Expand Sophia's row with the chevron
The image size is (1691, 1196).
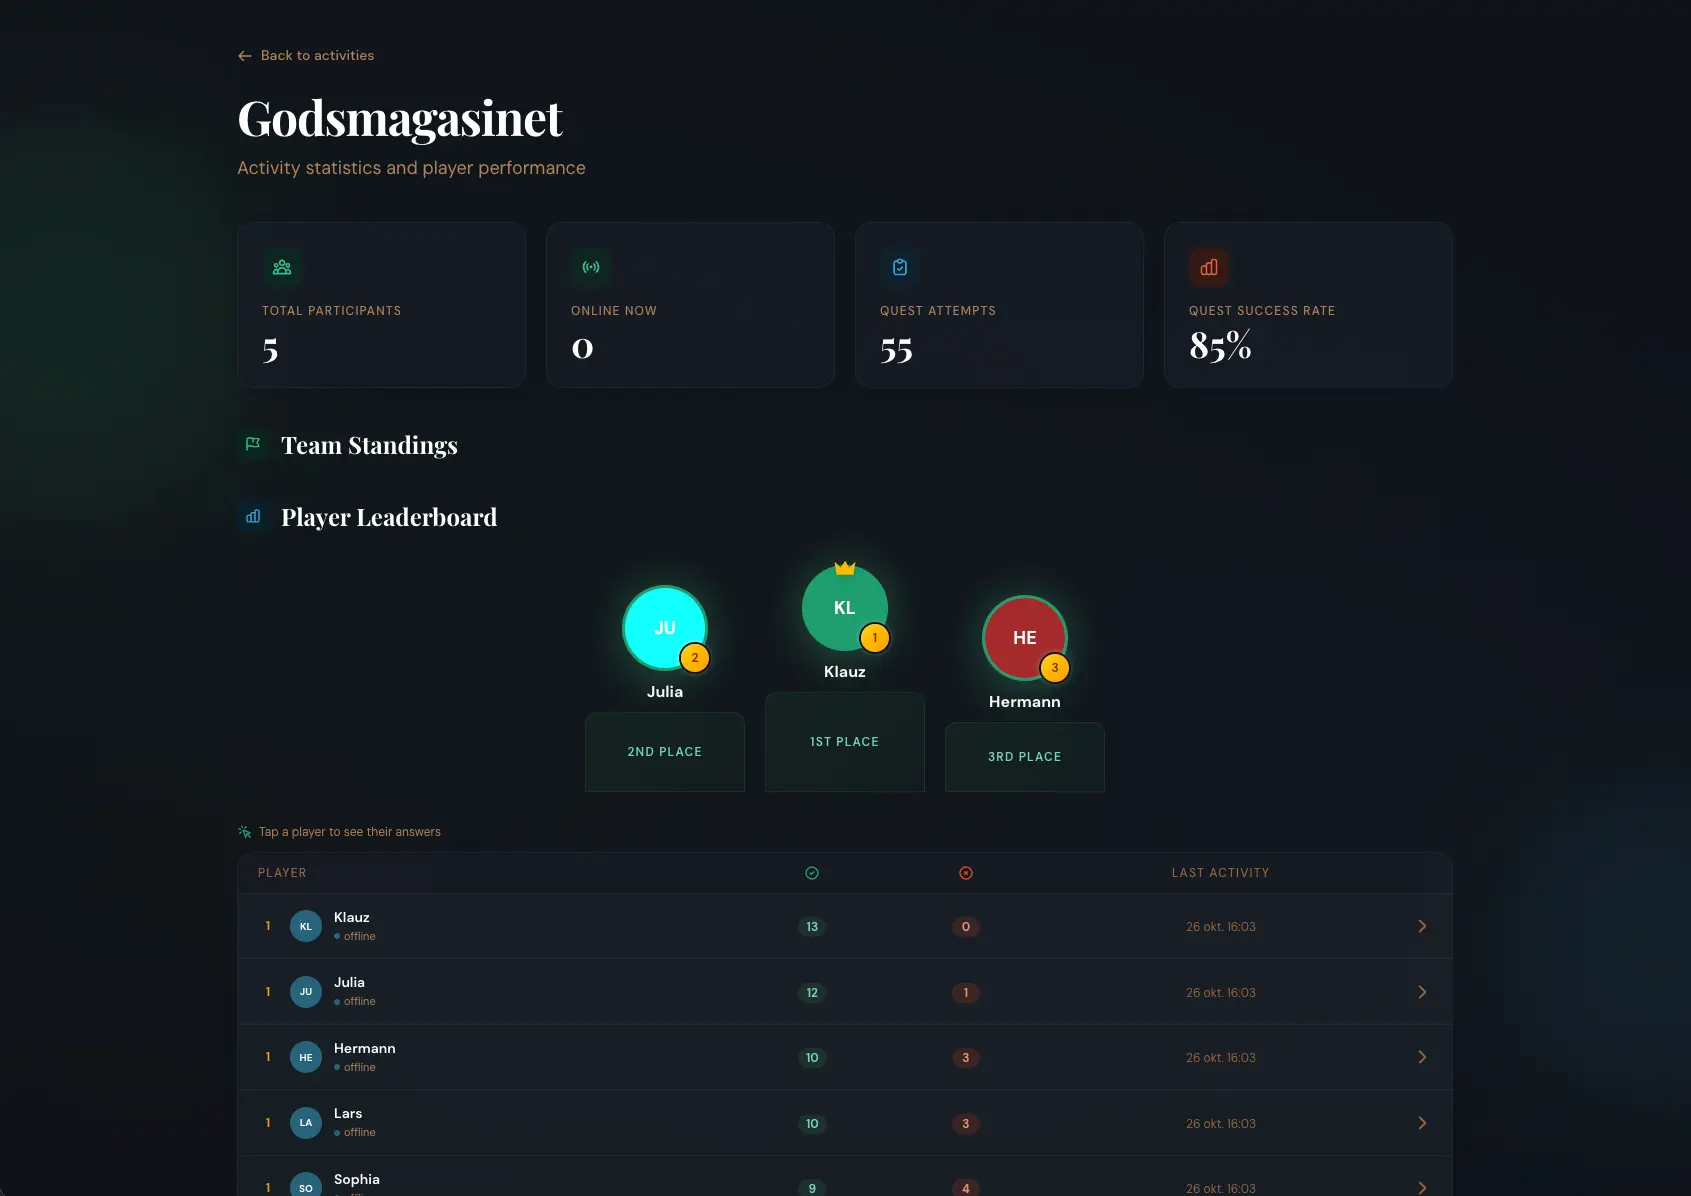[x=1422, y=1189]
